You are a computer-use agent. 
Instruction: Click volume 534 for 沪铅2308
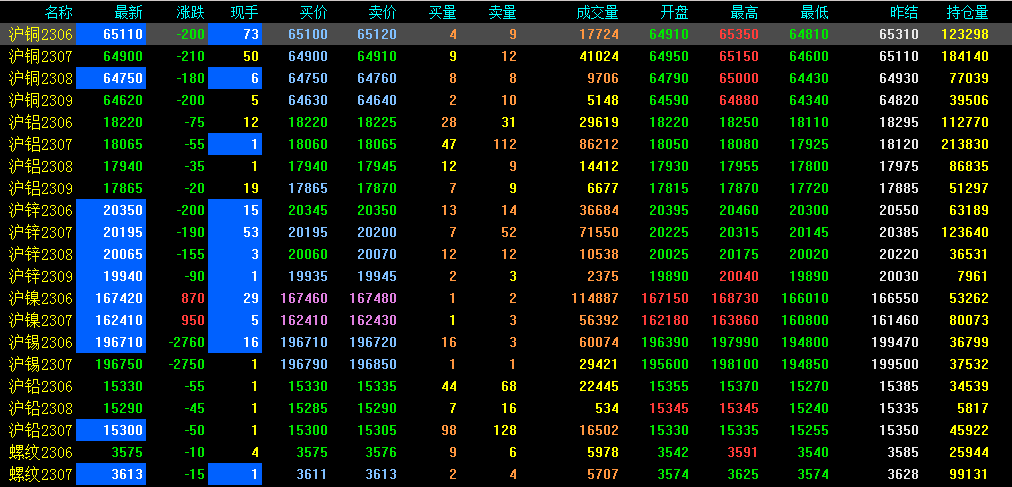point(607,408)
